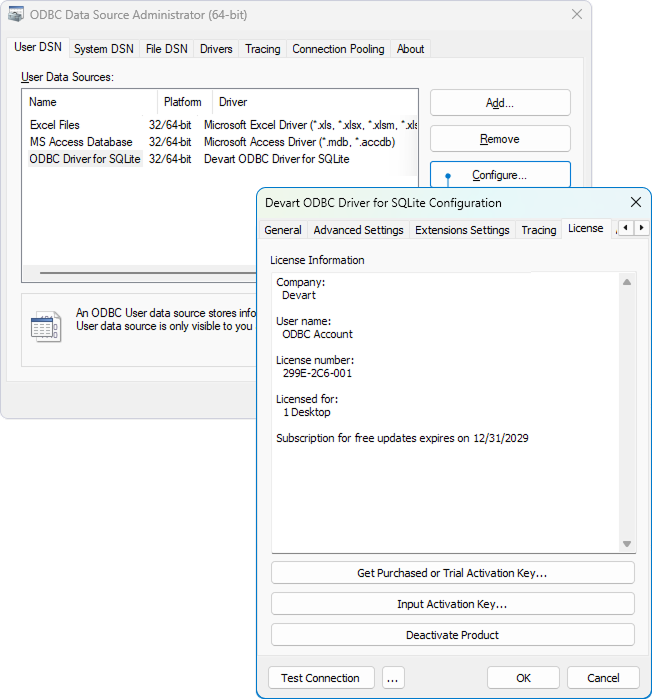Click license number 299E-2C6-001 text
Viewport: 652px width, 699px height.
(317, 373)
